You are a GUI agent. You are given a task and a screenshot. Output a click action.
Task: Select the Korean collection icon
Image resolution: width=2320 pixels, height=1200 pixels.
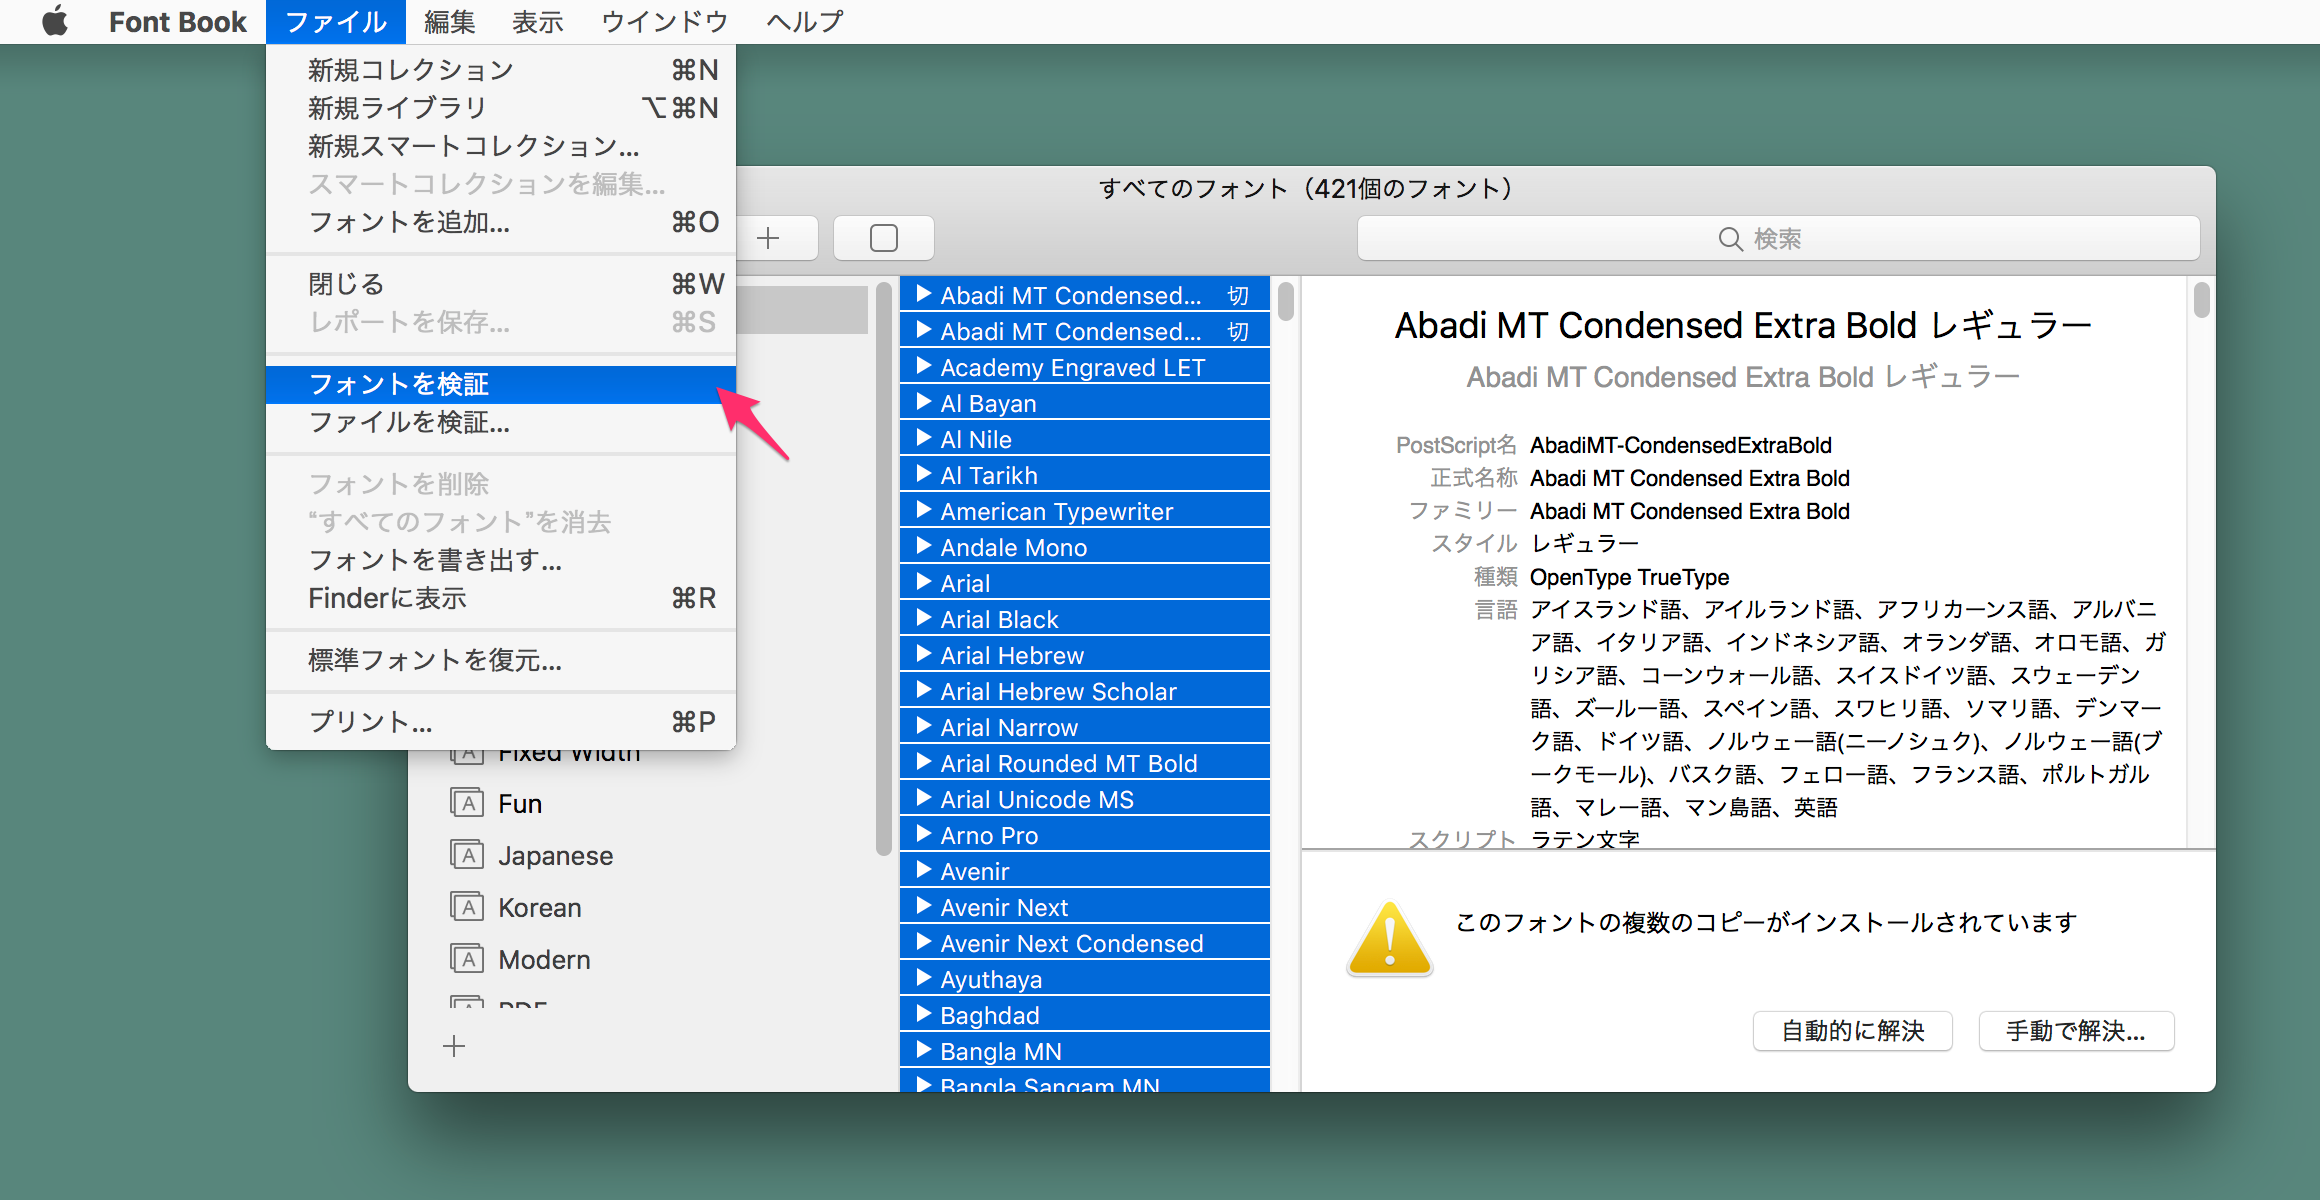pos(467,907)
